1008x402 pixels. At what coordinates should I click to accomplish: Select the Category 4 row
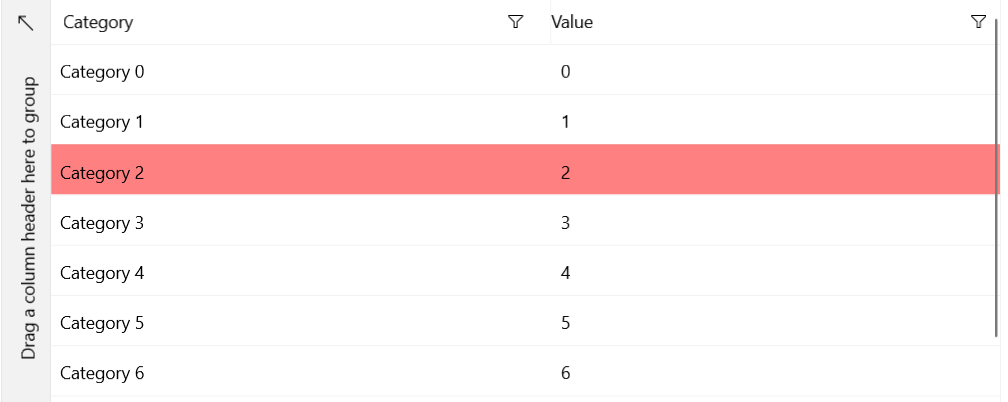click(102, 273)
